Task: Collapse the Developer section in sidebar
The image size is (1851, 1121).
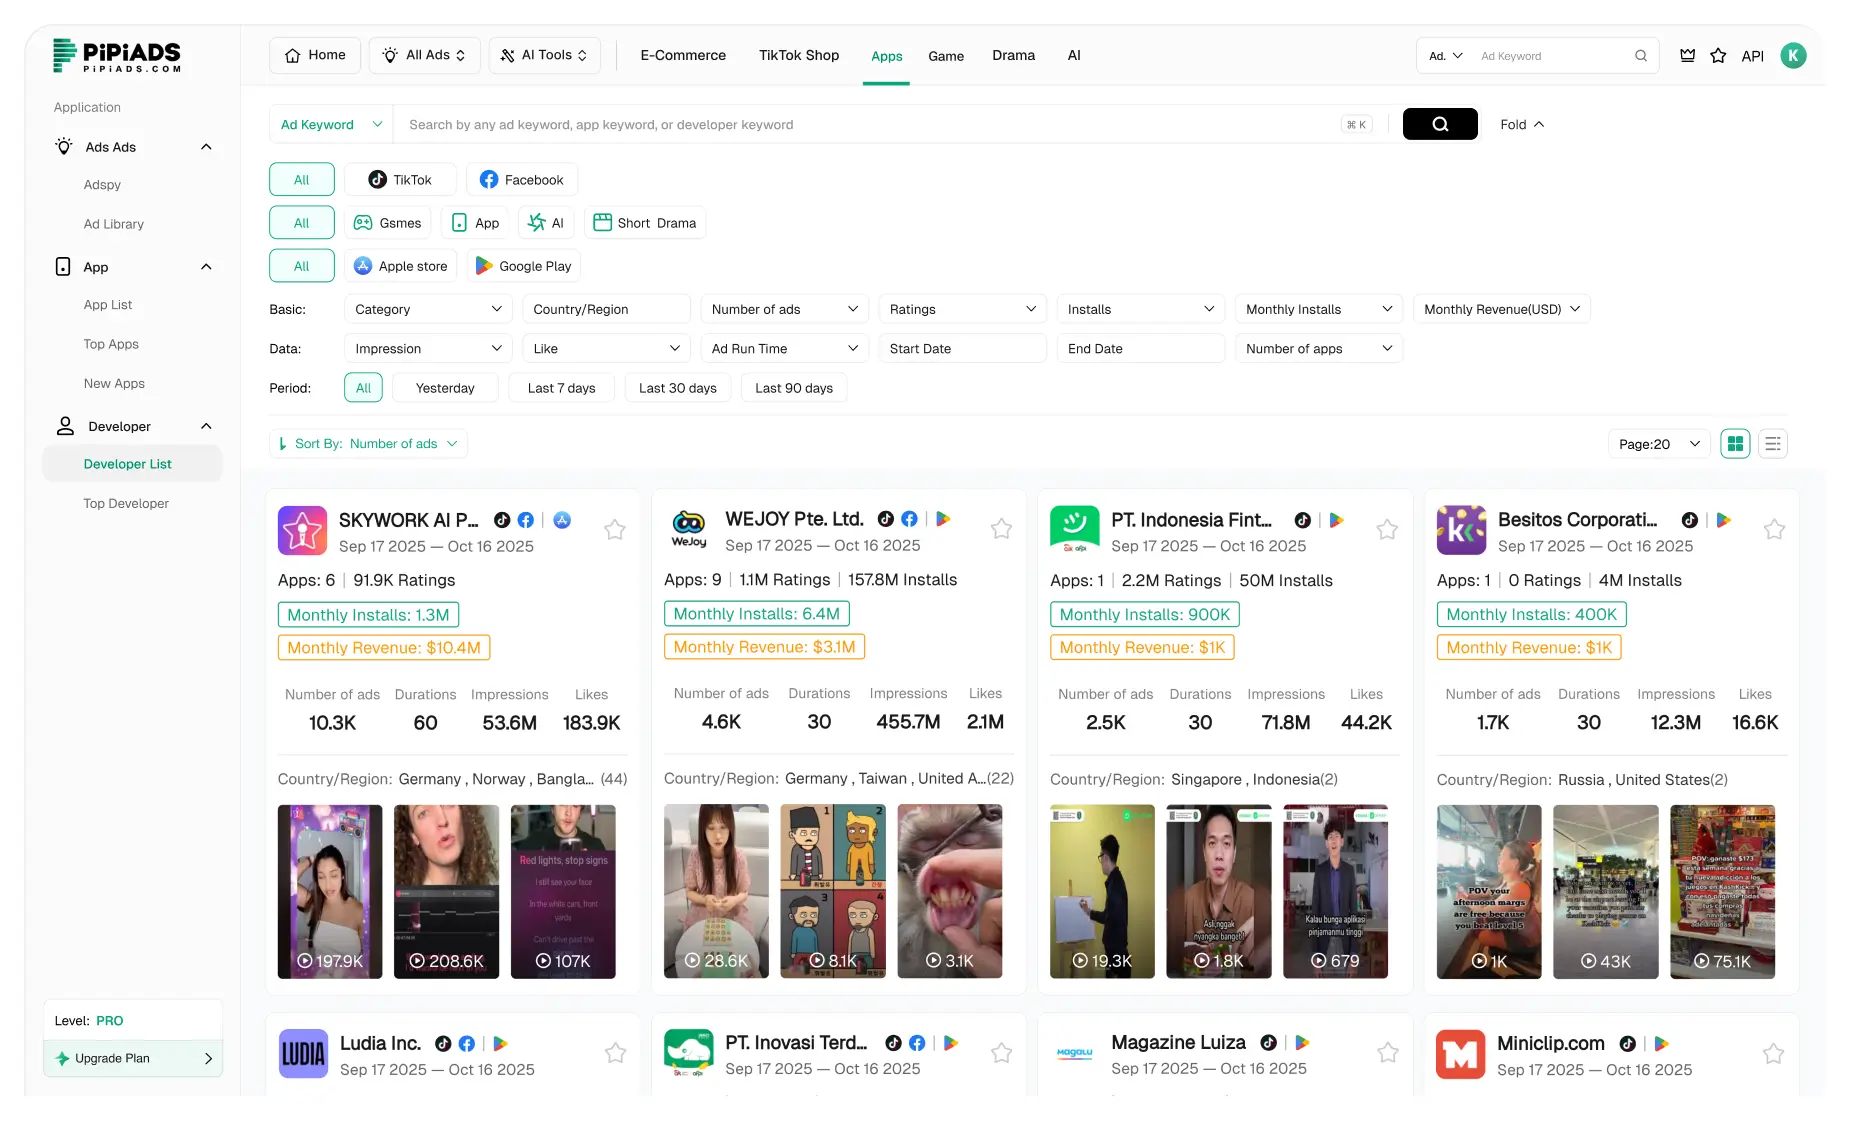Action: [x=206, y=426]
